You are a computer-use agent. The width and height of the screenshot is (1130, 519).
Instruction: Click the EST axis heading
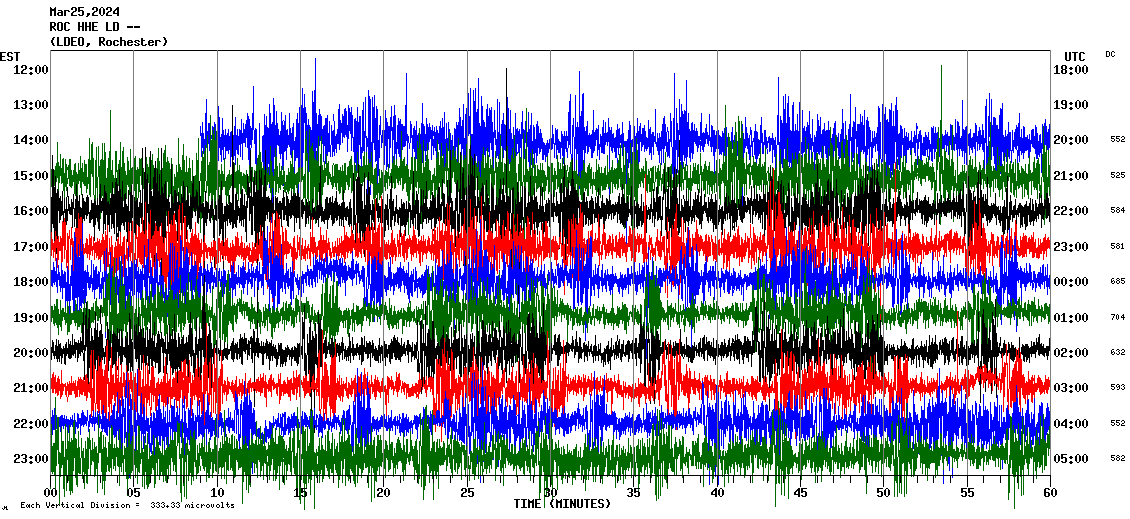point(10,56)
